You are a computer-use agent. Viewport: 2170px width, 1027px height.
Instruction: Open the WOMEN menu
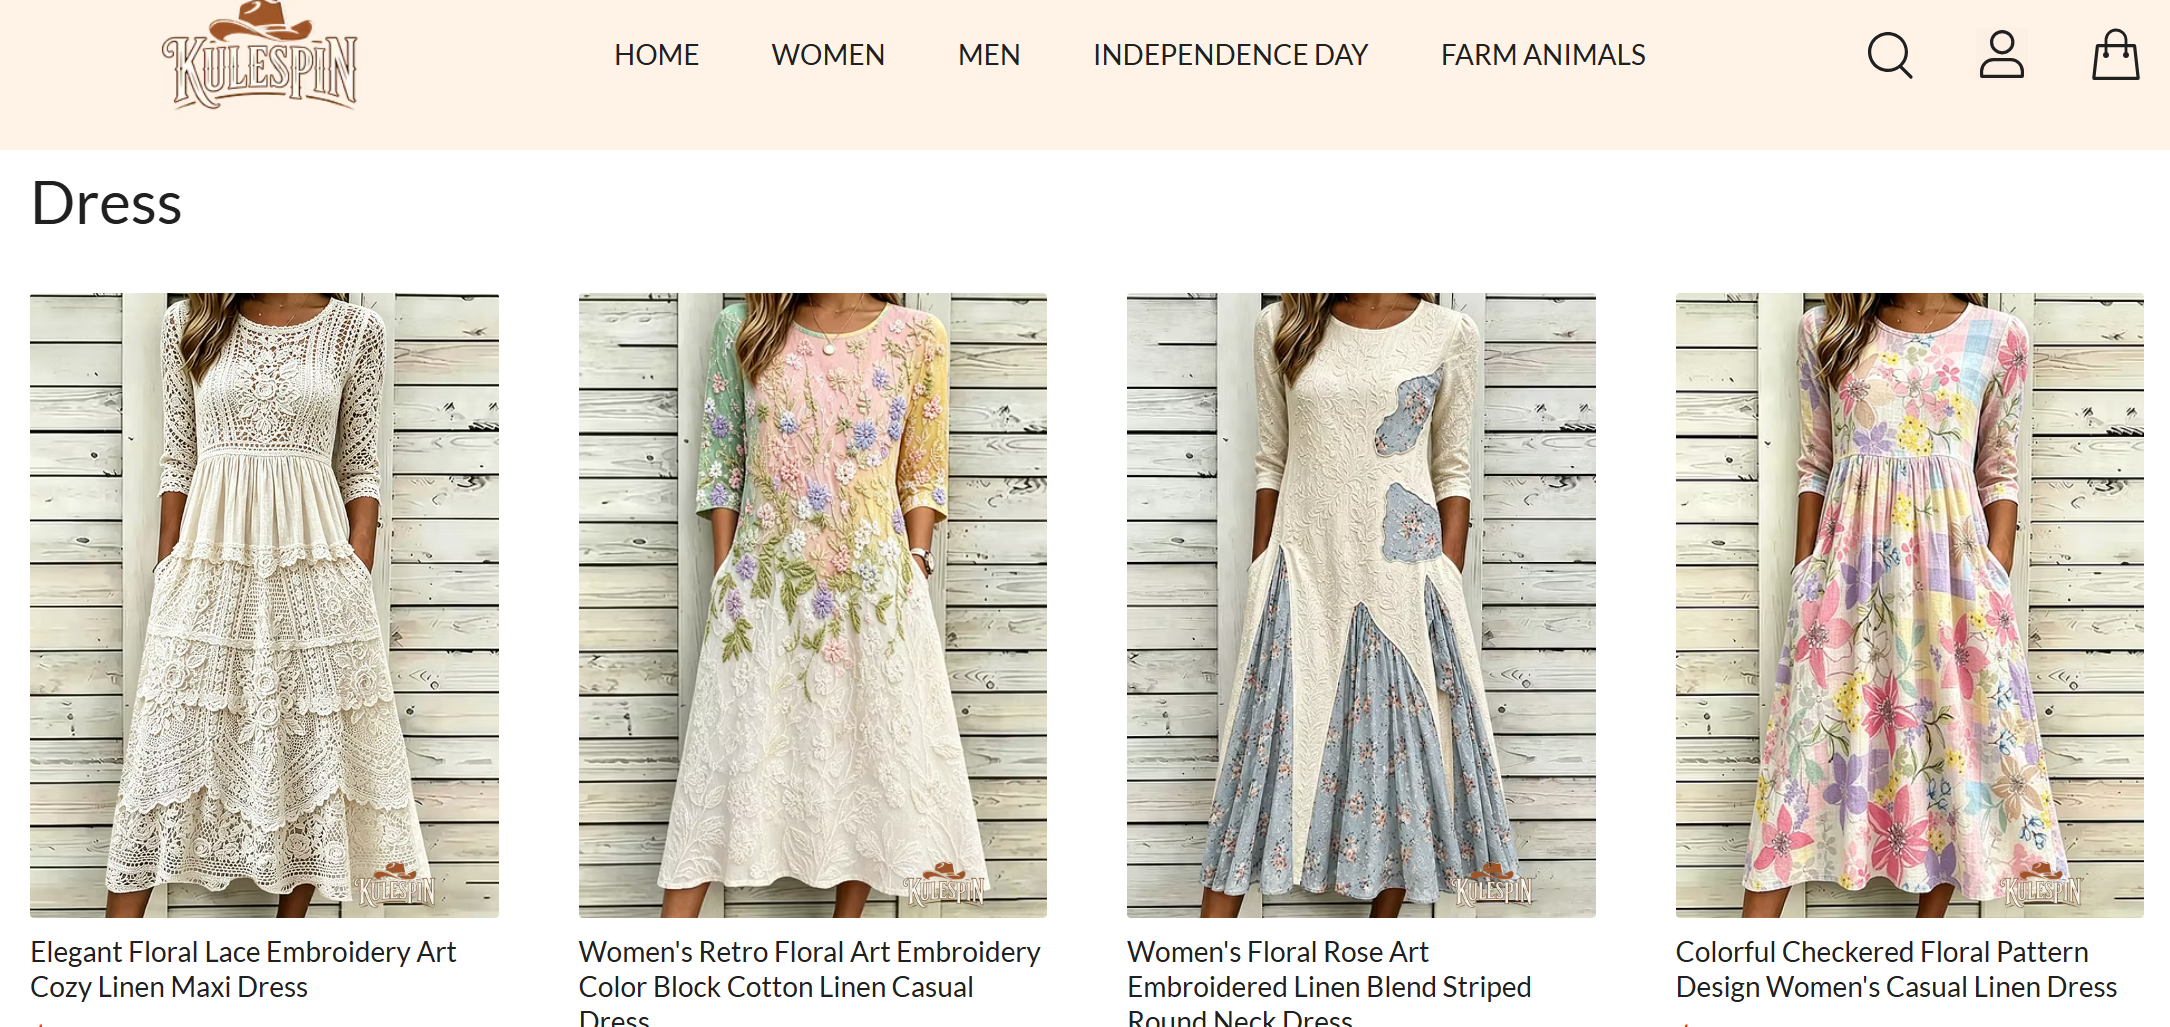828,55
